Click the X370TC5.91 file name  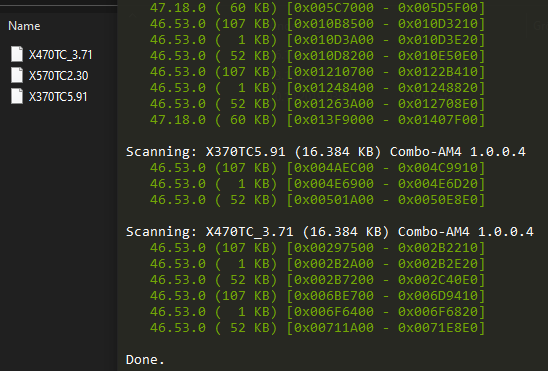click(58, 97)
